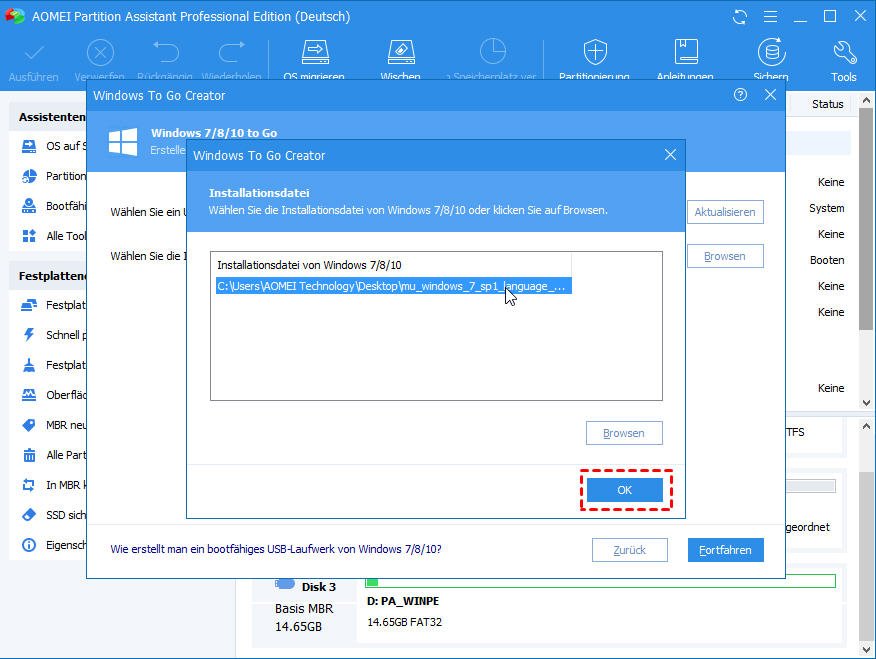876x659 pixels.
Task: Click the Alle Partitionen löschen trash icon
Action: coord(28,455)
